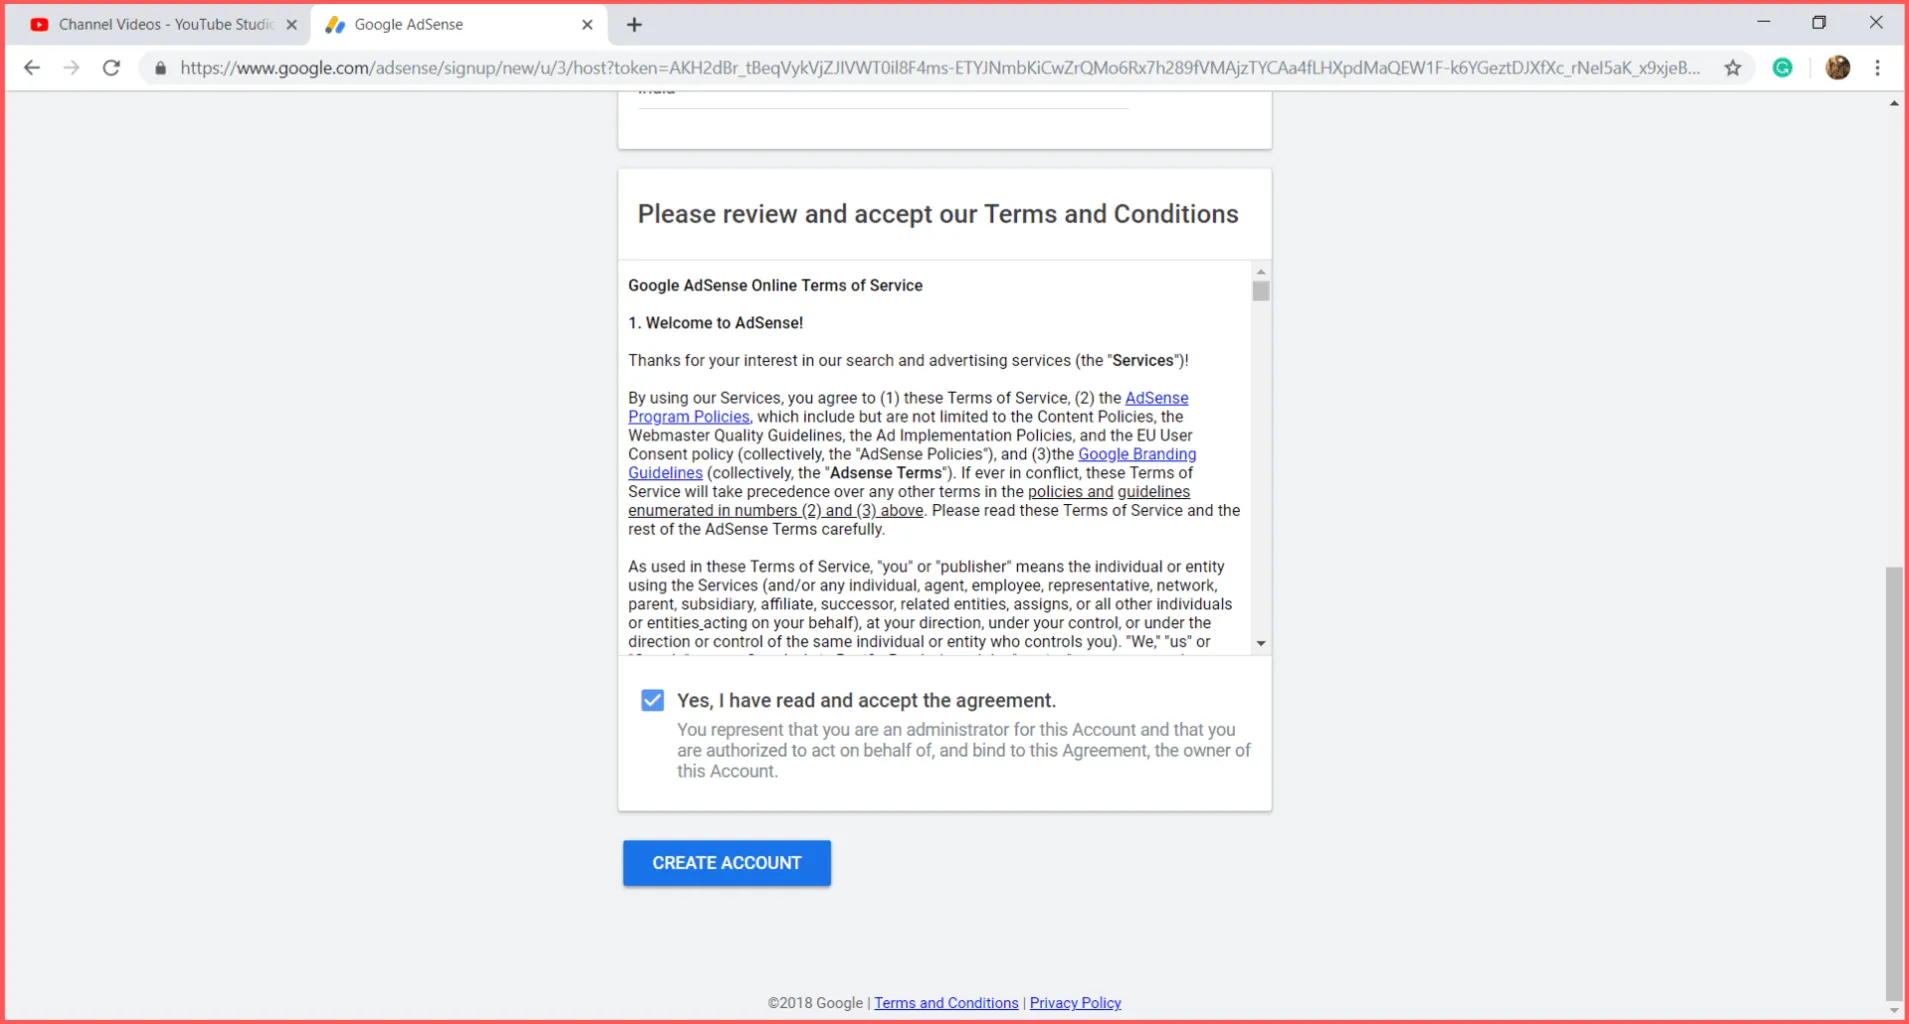This screenshot has width=1909, height=1024.
Task: Close the Chrome window
Action: pyautogui.click(x=1876, y=22)
